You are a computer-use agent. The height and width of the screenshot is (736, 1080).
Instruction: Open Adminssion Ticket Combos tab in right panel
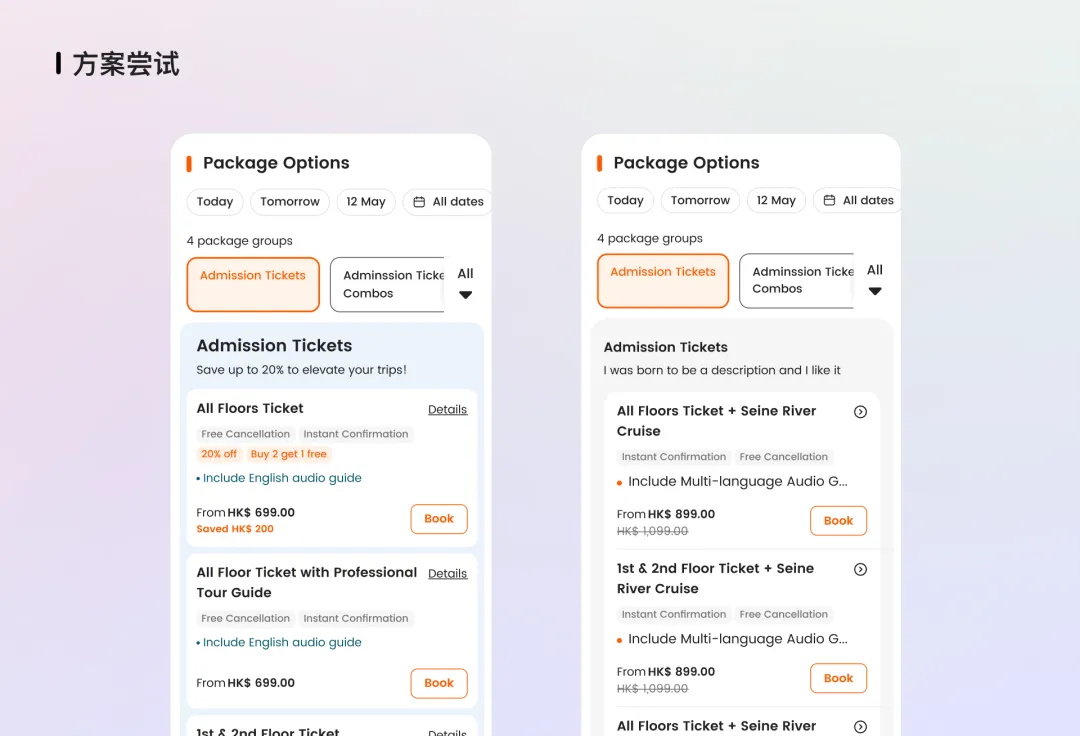point(797,281)
